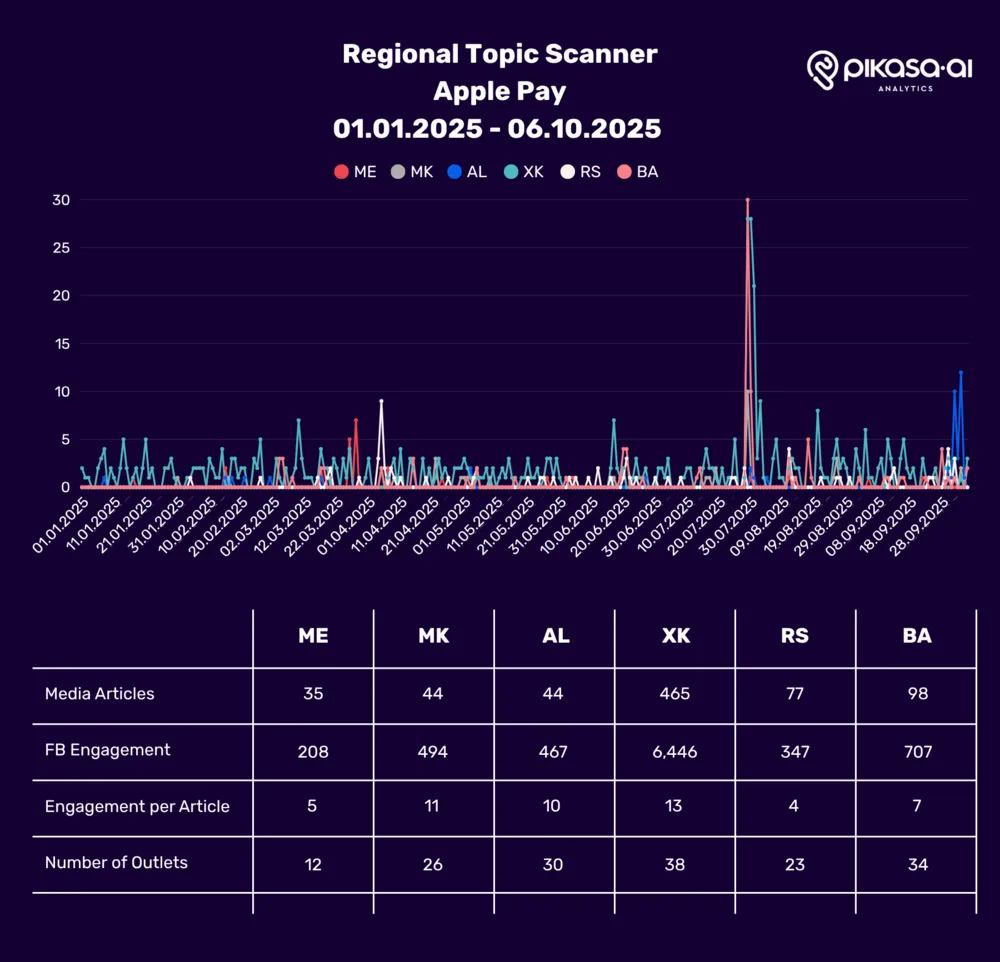The width and height of the screenshot is (1000, 962).
Task: Click the 01.01.2025 - 06.10.2025 date range
Action: [497, 128]
